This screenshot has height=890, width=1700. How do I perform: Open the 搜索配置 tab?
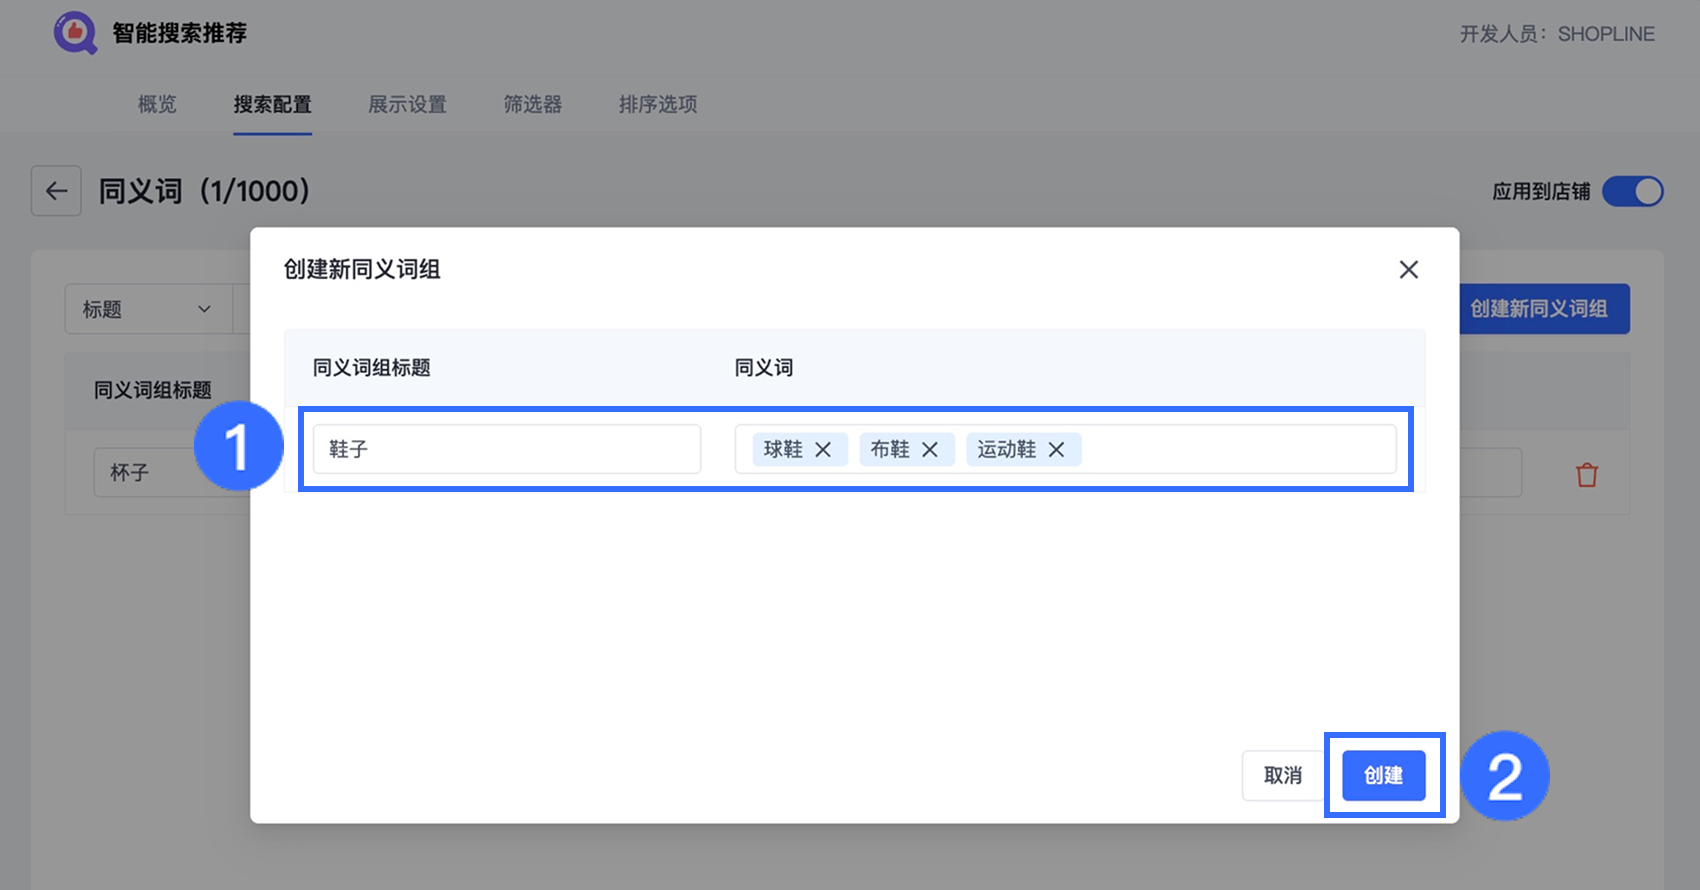click(x=272, y=104)
